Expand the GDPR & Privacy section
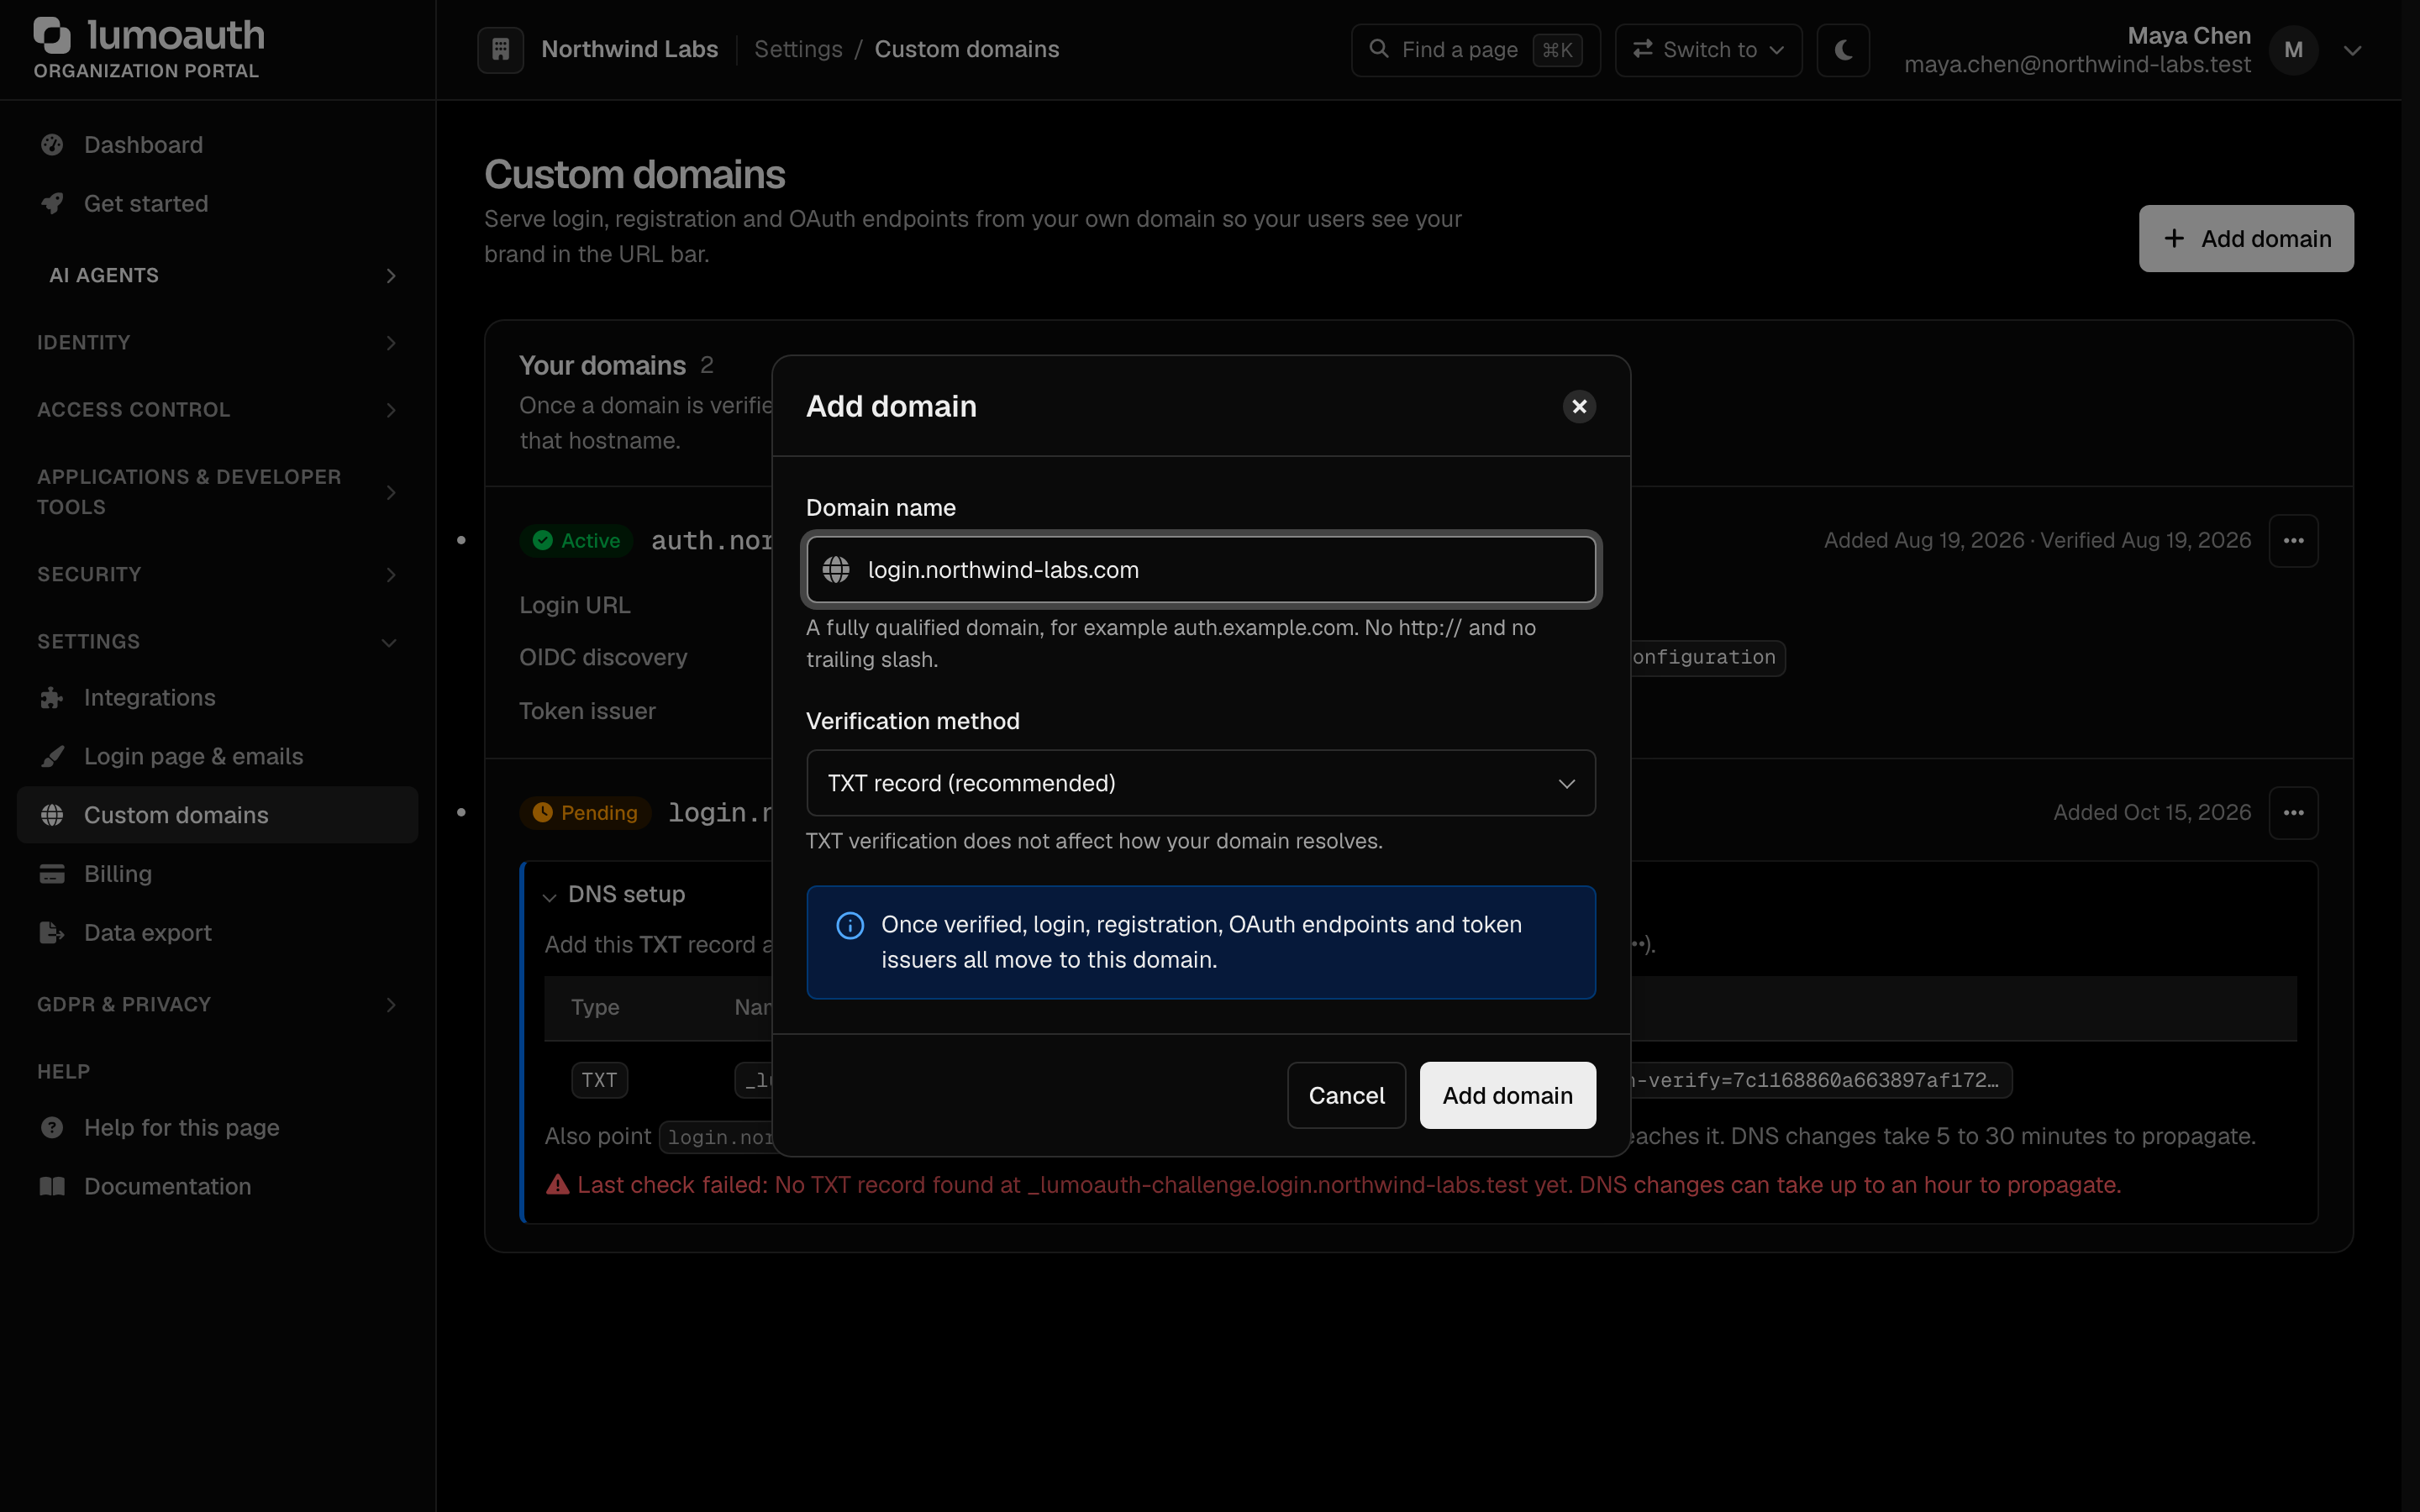Screen dimensions: 2420x1512 [x=218, y=1004]
